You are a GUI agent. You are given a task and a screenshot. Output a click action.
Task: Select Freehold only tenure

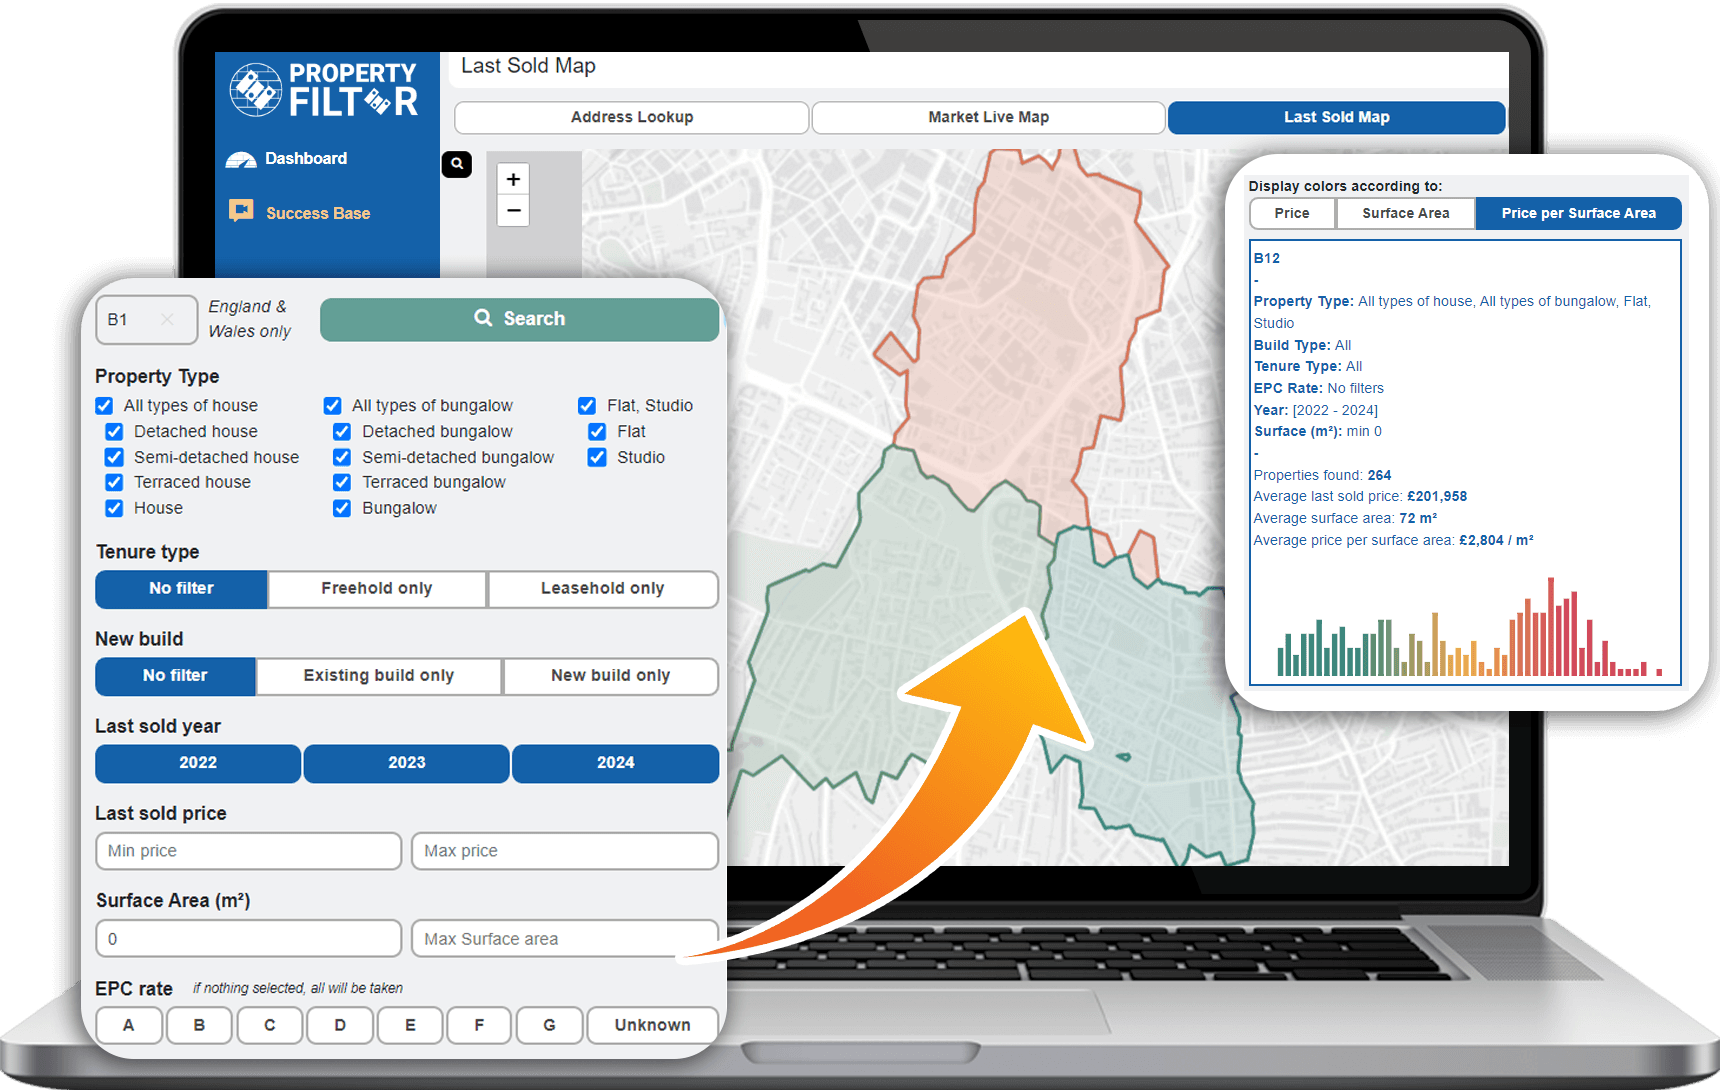(x=377, y=589)
